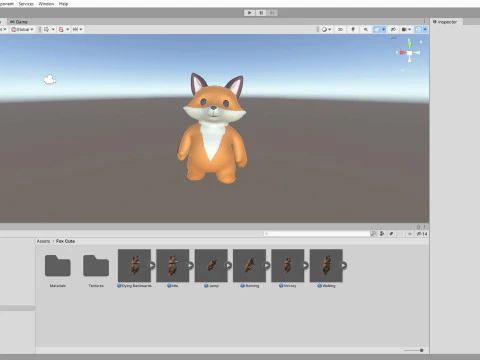Click the cloud object in the scene

click(x=50, y=79)
